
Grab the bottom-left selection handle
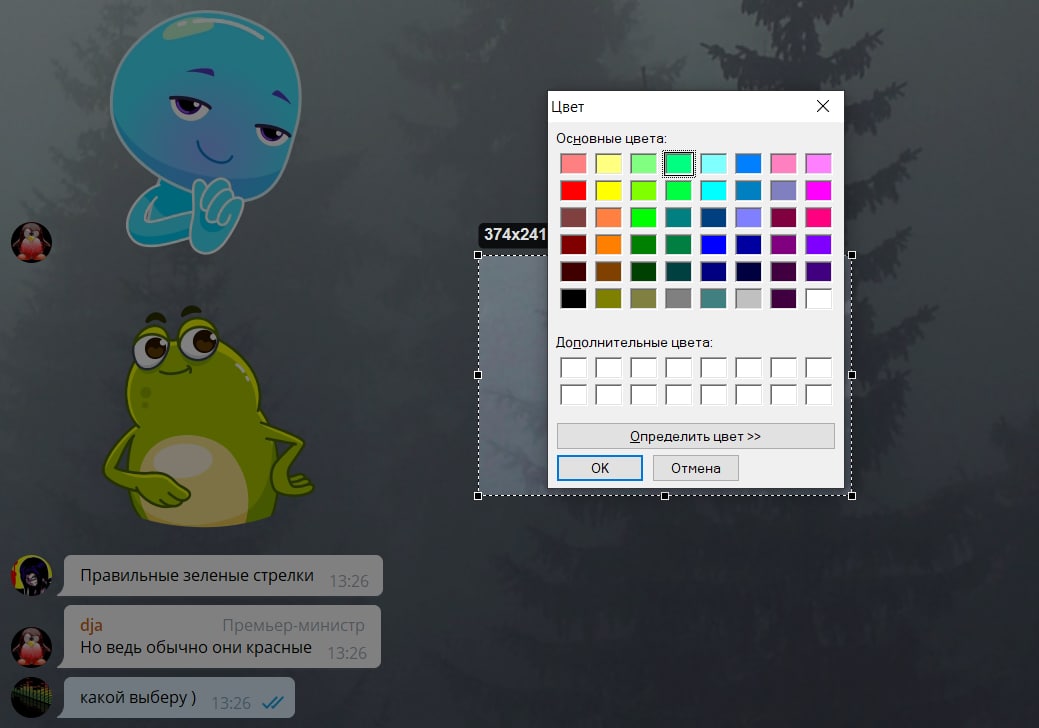pyautogui.click(x=478, y=495)
